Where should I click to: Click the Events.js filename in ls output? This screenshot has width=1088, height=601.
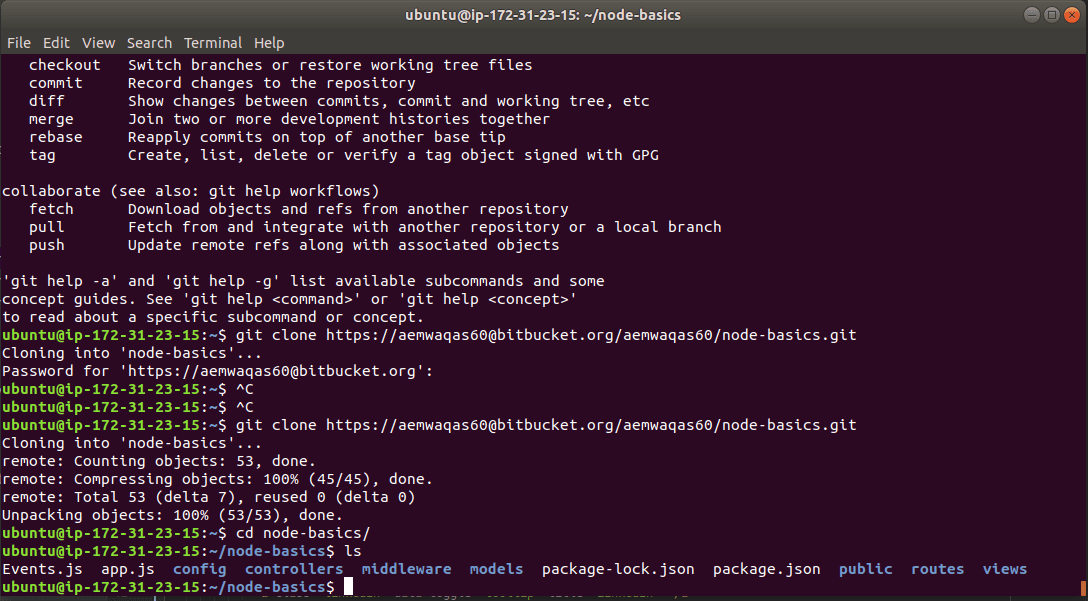42,569
